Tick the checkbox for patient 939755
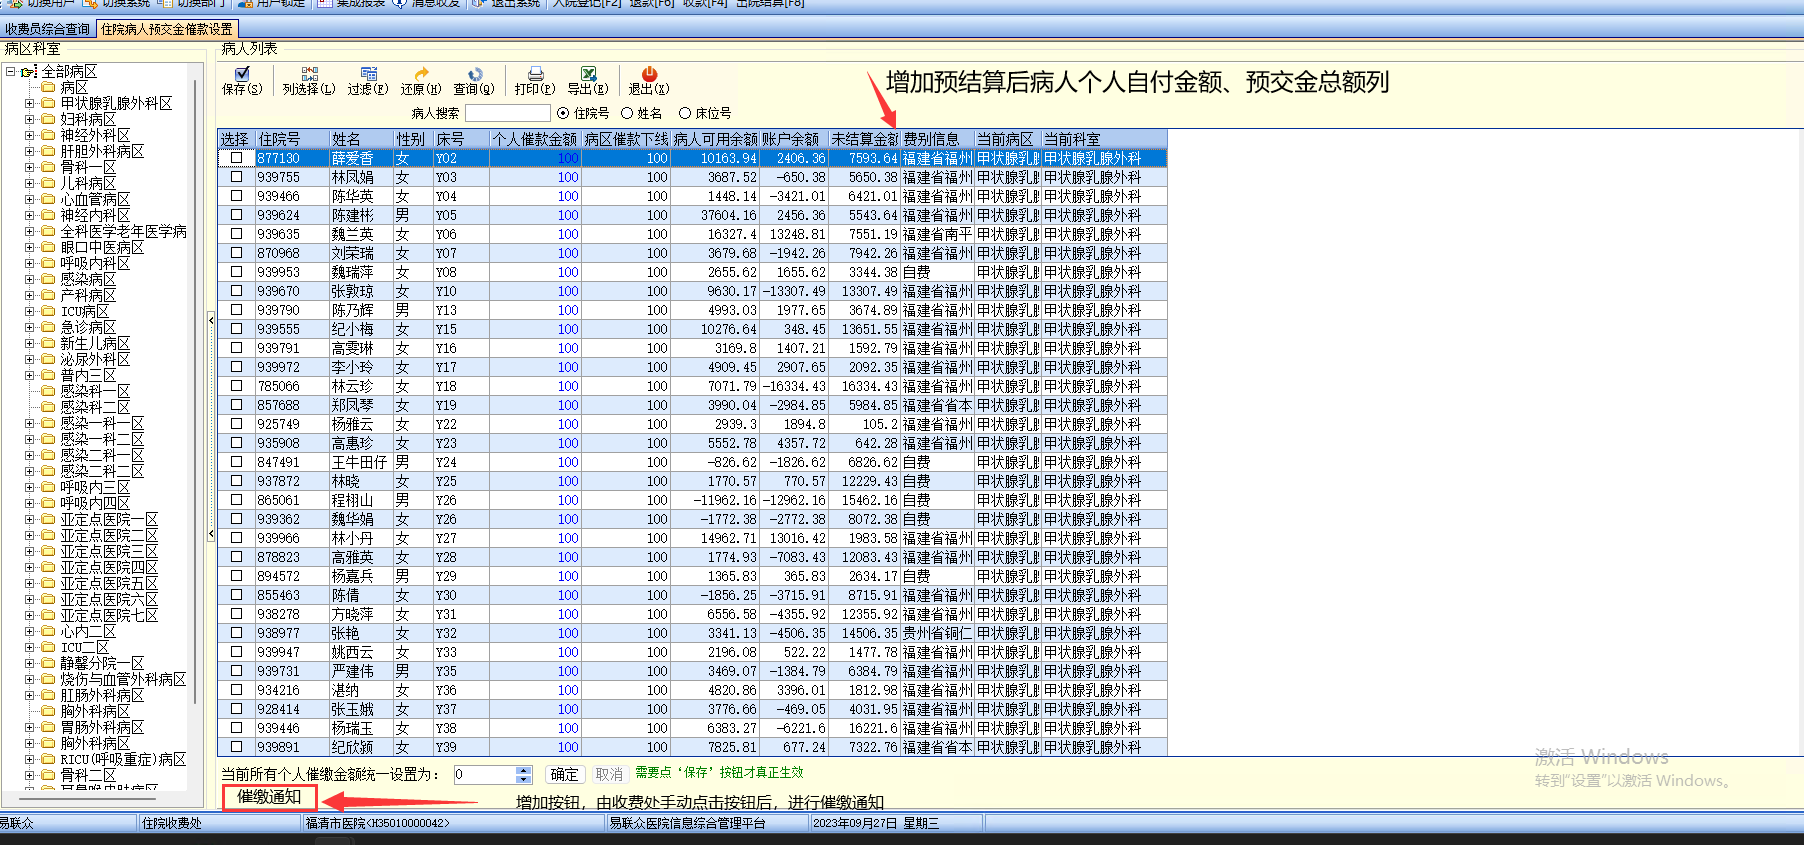This screenshot has height=845, width=1804. 237,177
